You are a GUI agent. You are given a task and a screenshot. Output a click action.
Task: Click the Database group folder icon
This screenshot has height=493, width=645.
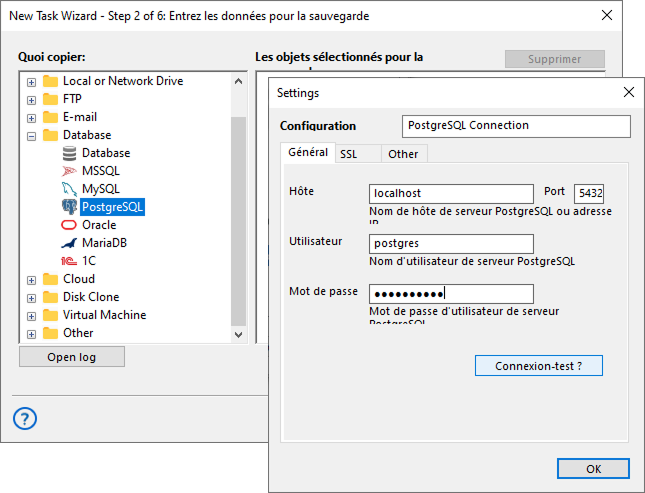[50, 135]
